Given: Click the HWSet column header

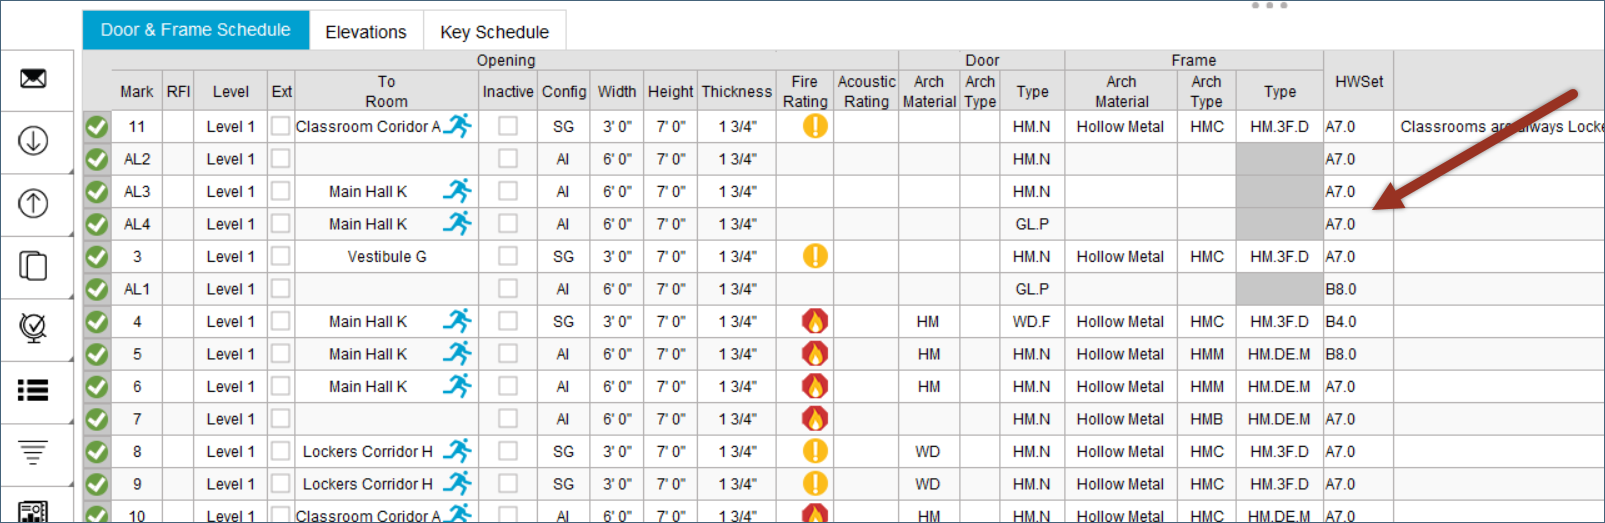Looking at the screenshot, I should coord(1359,82).
